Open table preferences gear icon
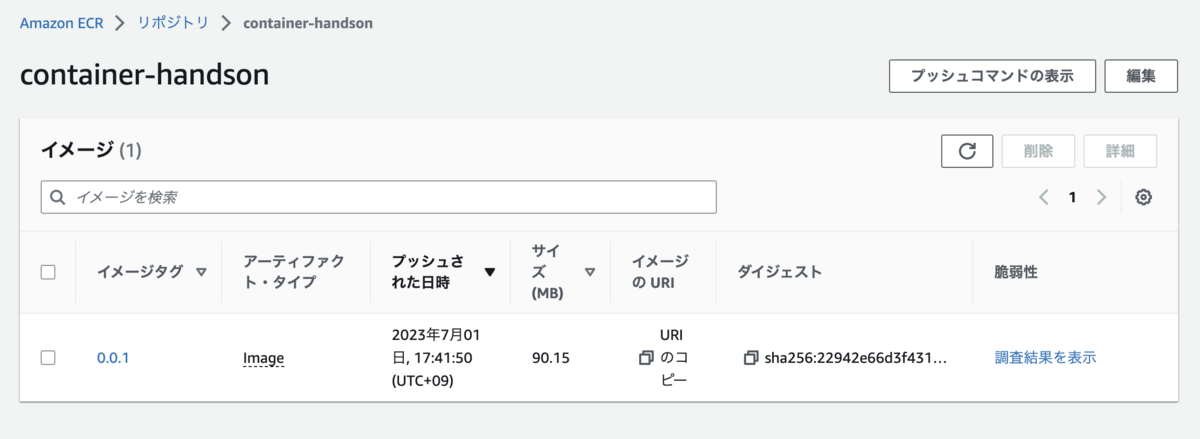The height and width of the screenshot is (439, 1200). (1144, 198)
